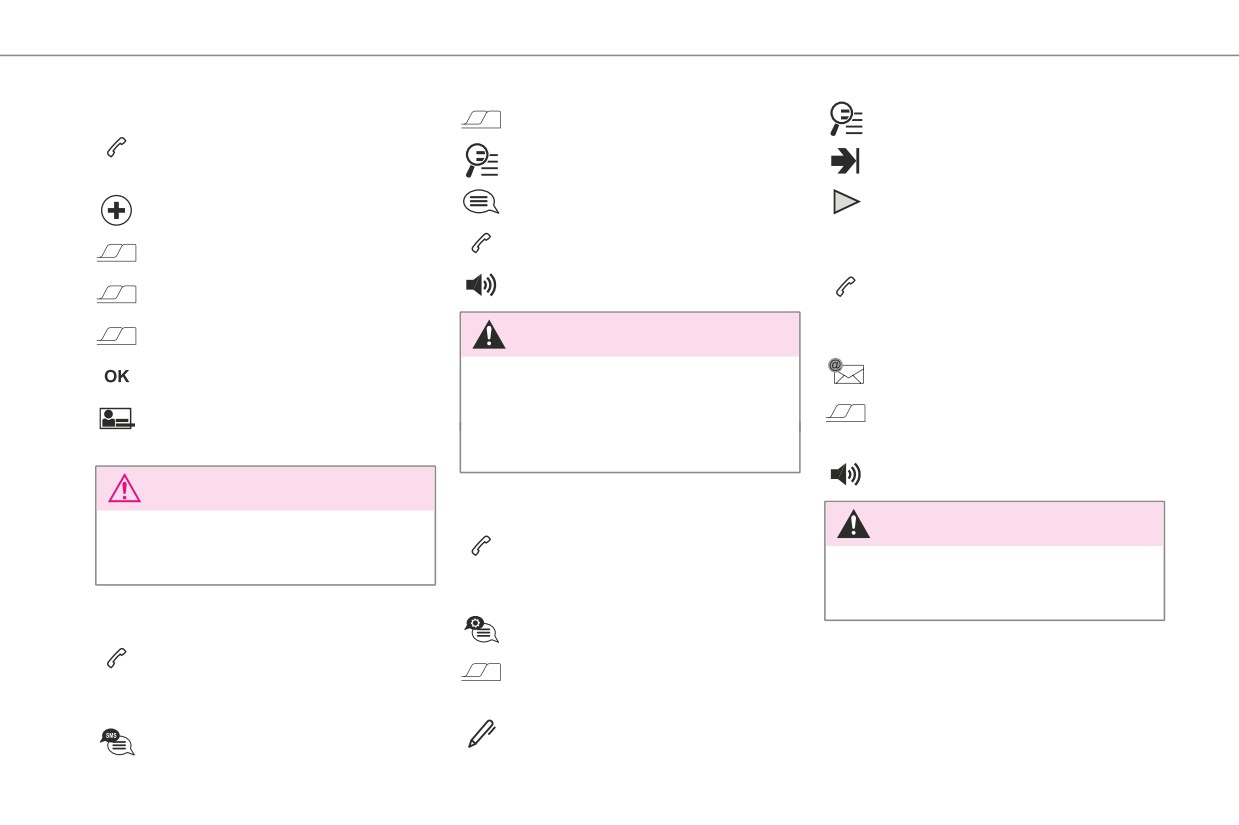Select the contact card icon
Viewport: 1239px width, 825px height.
point(117,419)
